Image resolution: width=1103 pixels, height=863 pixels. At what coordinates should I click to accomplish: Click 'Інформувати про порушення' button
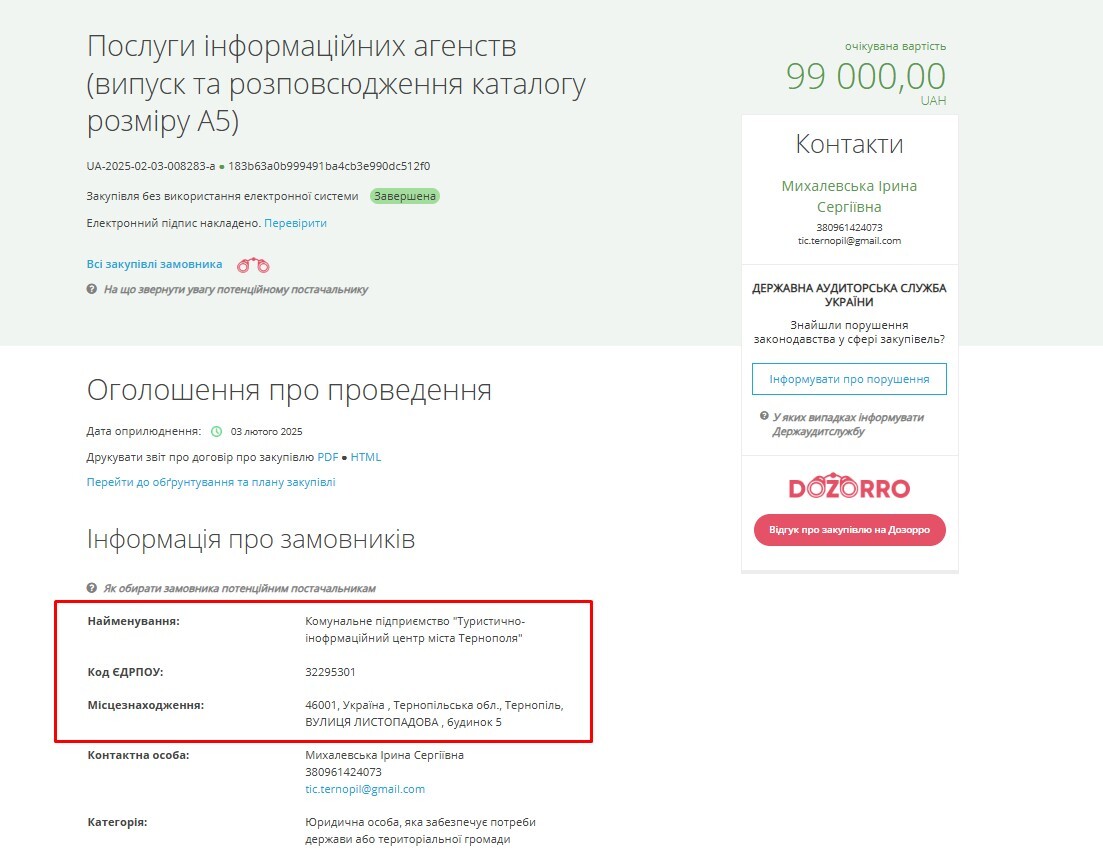(849, 379)
